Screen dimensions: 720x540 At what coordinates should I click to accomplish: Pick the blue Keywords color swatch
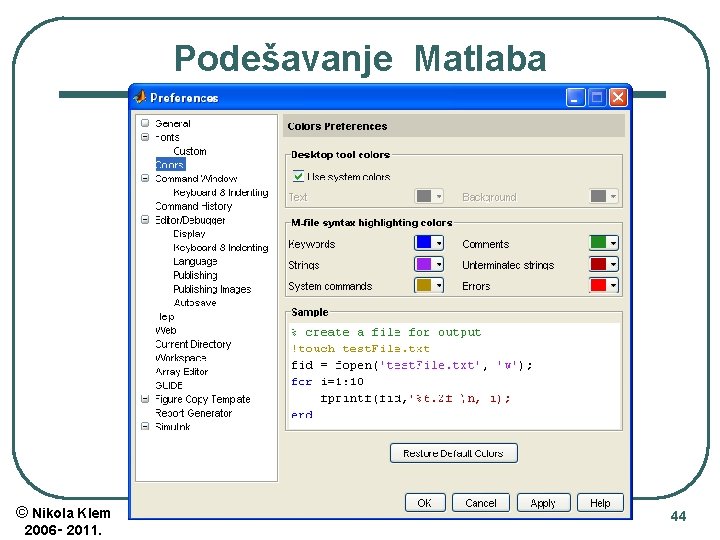coord(424,242)
